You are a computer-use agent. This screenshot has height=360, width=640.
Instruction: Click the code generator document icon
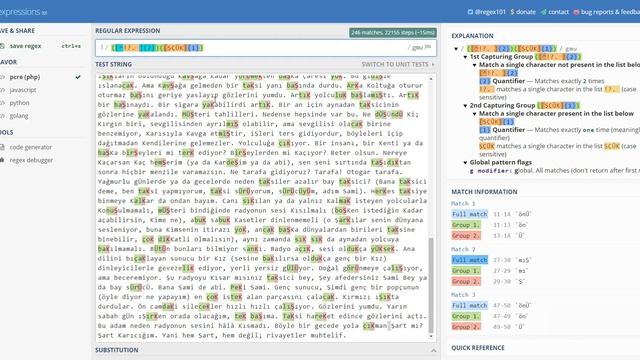point(2,147)
